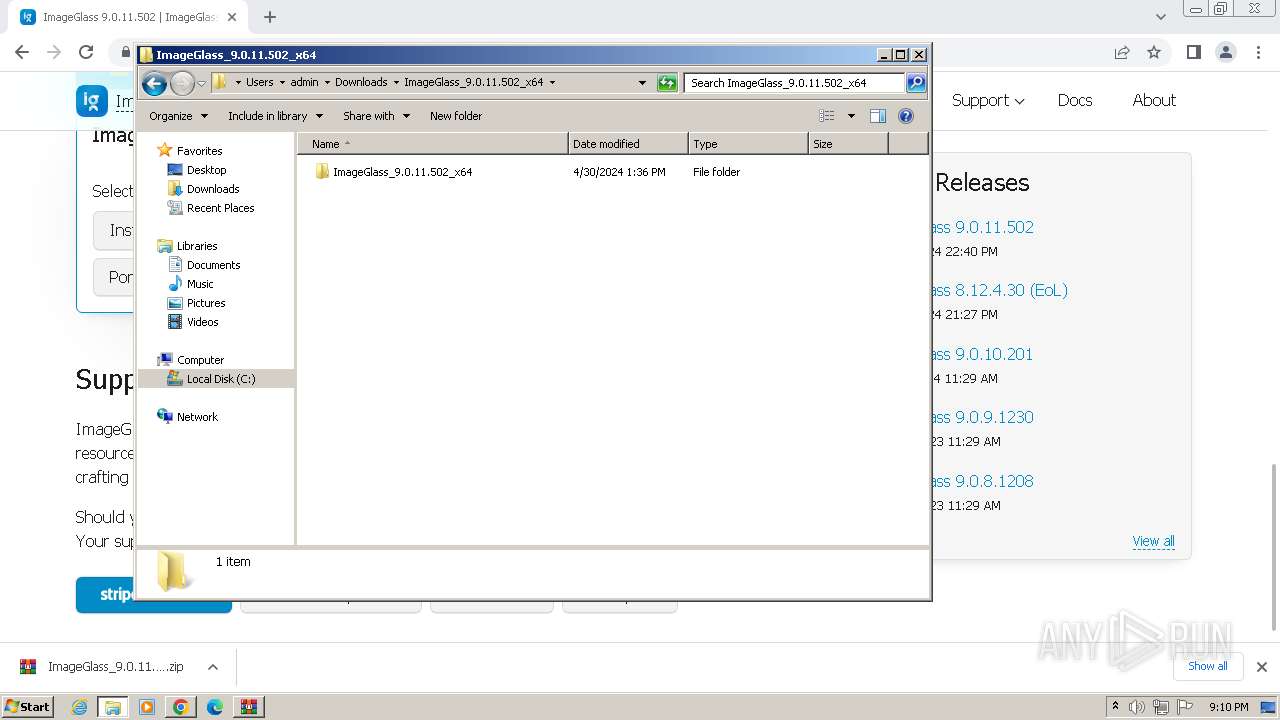Expand the ImageGlass zip download options chevron
The image size is (1280, 720).
pos(212,667)
